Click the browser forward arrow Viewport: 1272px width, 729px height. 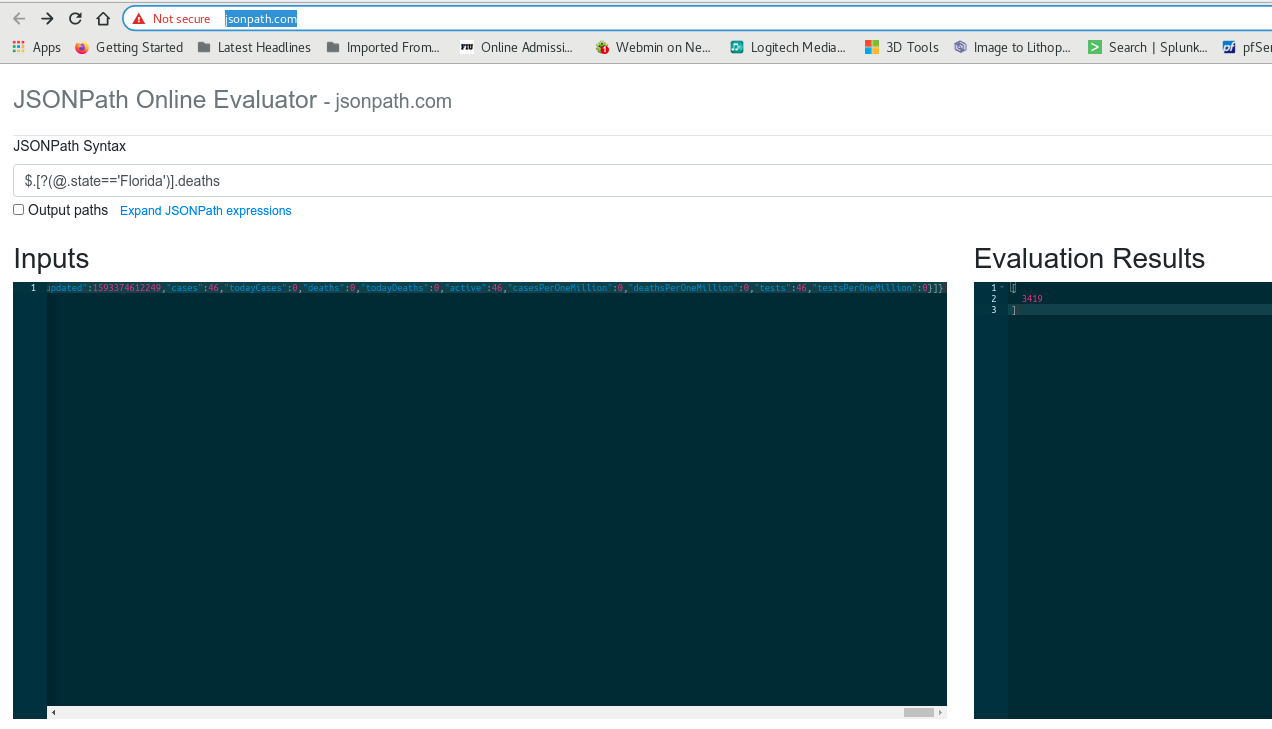(47, 19)
